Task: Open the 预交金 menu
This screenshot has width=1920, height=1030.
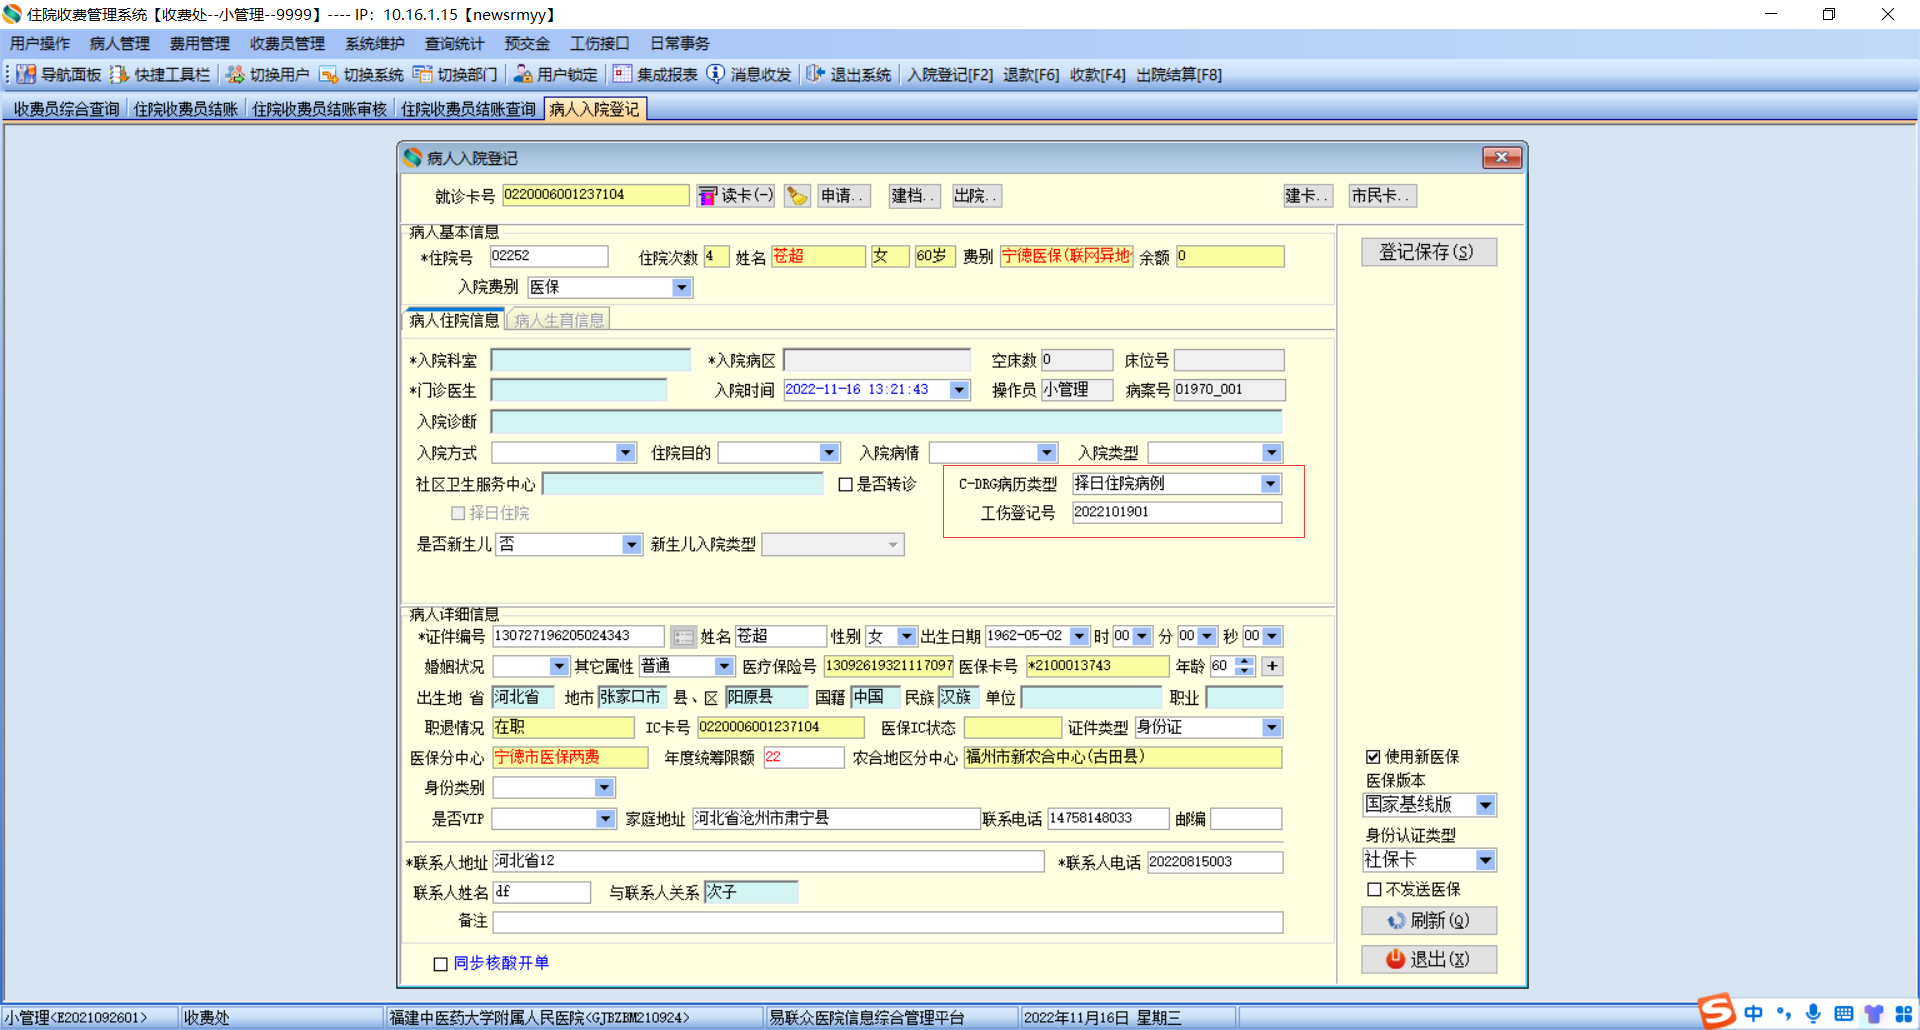Action: 527,44
